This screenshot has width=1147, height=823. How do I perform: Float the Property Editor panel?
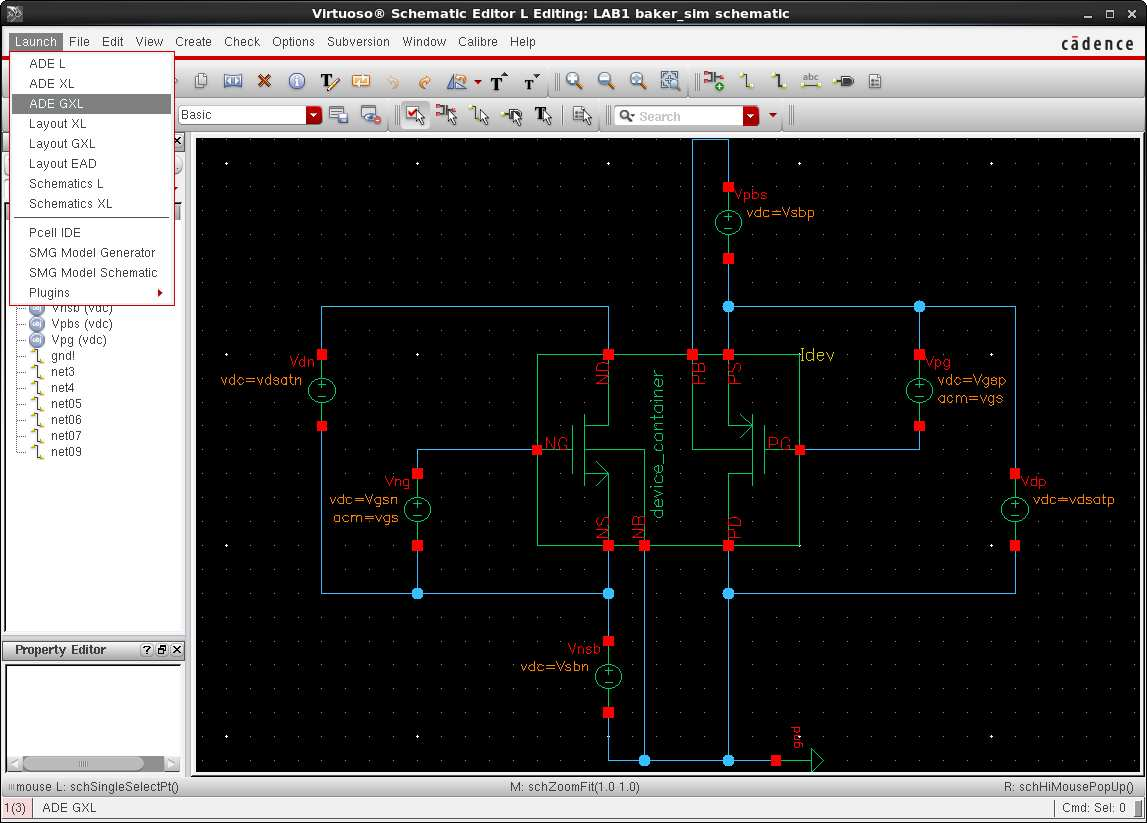162,650
